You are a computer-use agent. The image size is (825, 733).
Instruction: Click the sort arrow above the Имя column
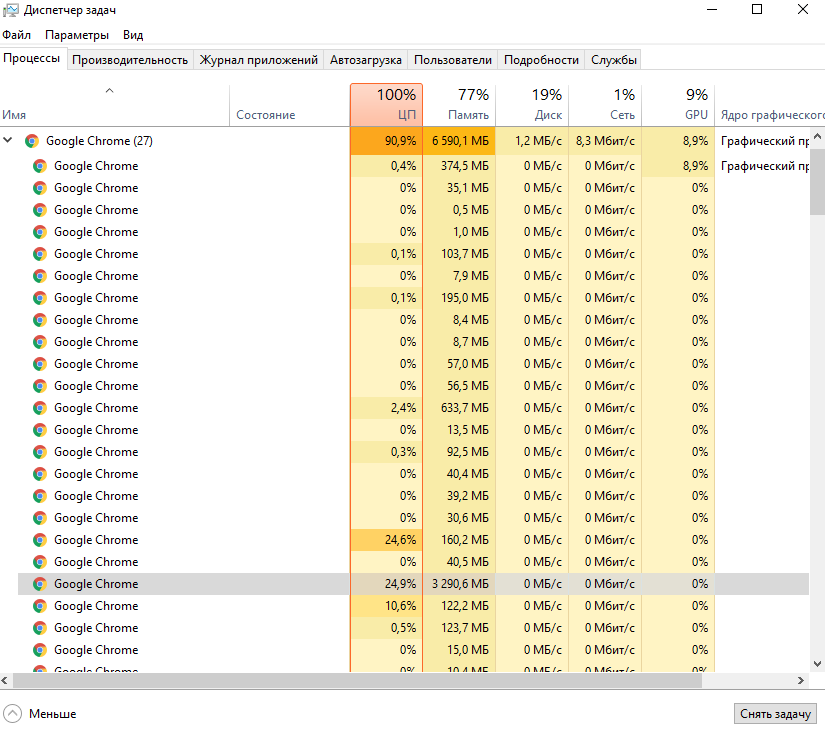point(109,91)
